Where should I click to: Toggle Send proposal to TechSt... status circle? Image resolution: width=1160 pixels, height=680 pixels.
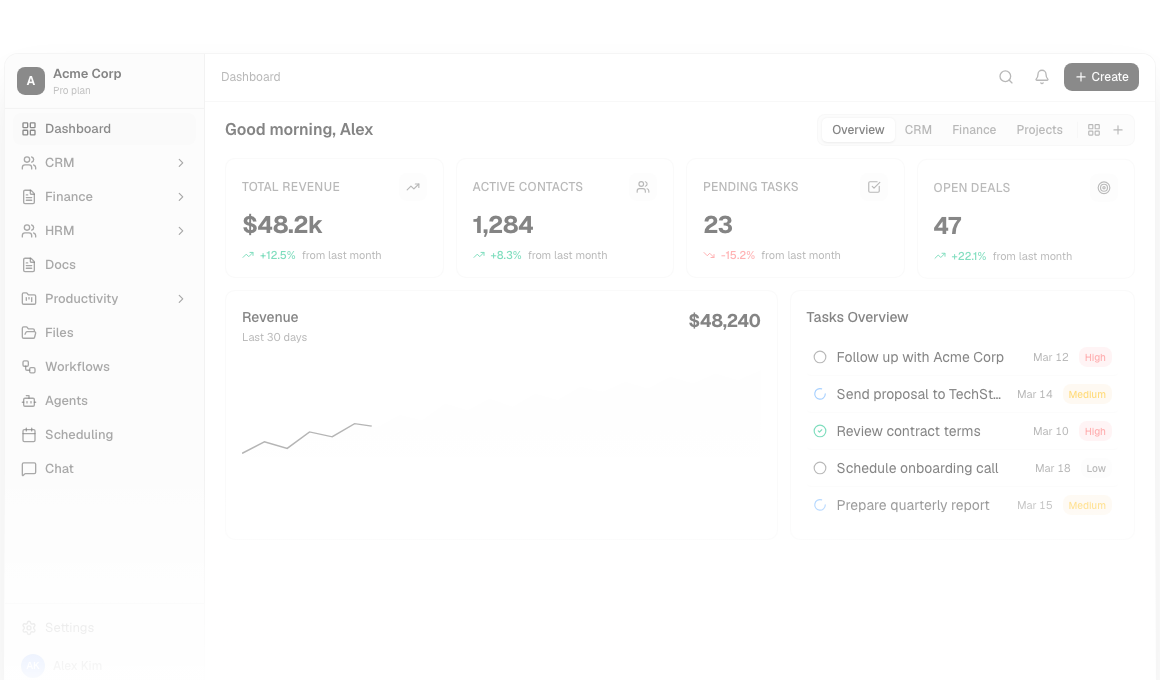tap(820, 394)
